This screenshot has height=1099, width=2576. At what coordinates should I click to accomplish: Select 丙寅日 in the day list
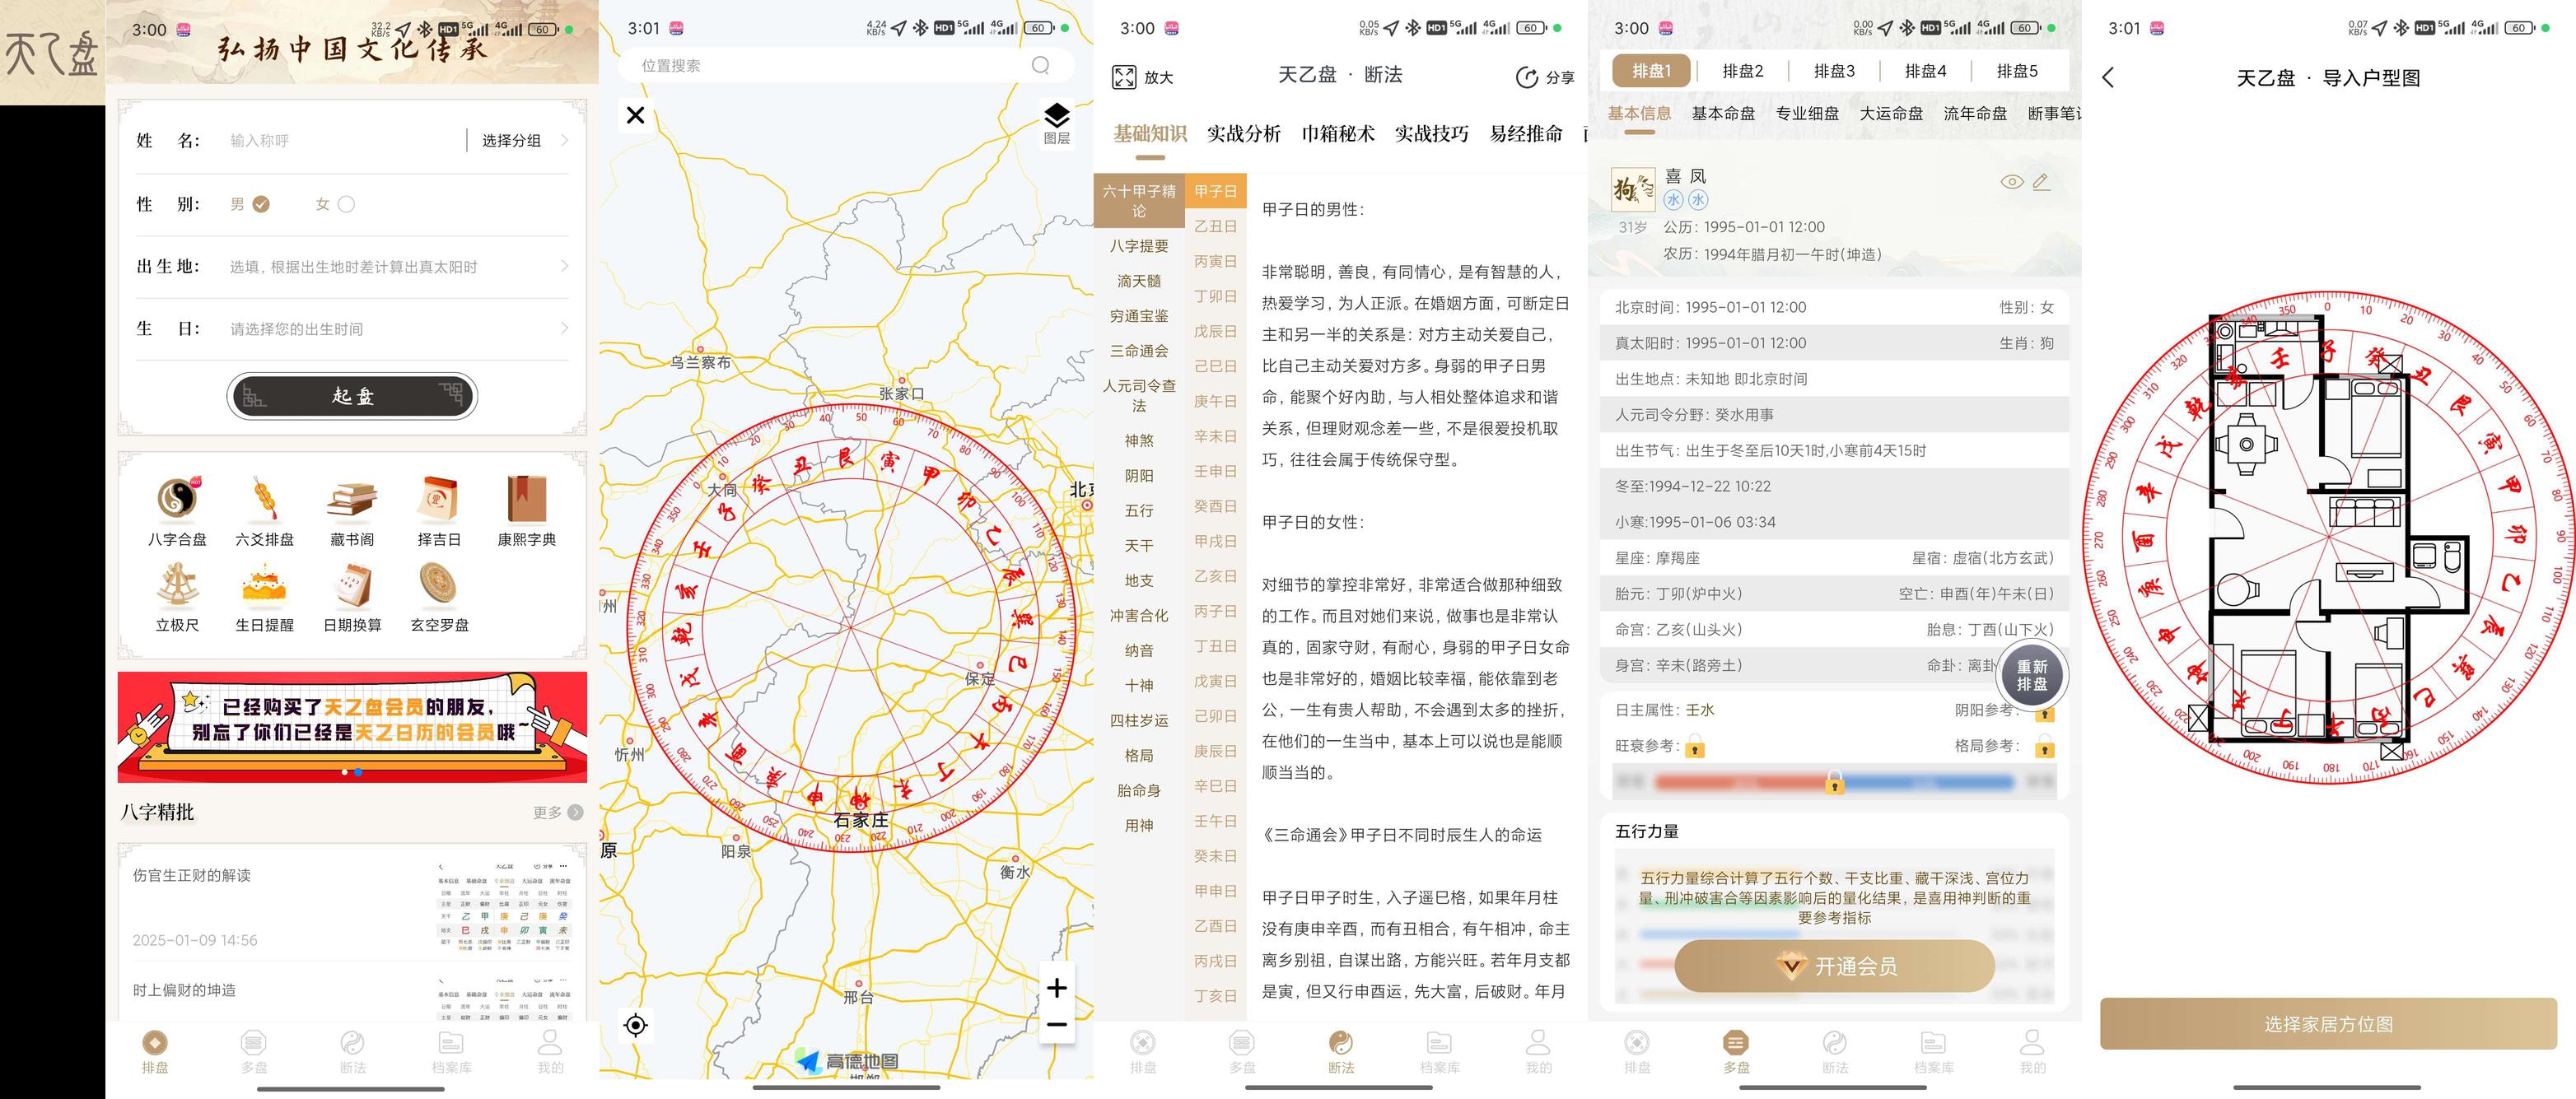[1215, 262]
